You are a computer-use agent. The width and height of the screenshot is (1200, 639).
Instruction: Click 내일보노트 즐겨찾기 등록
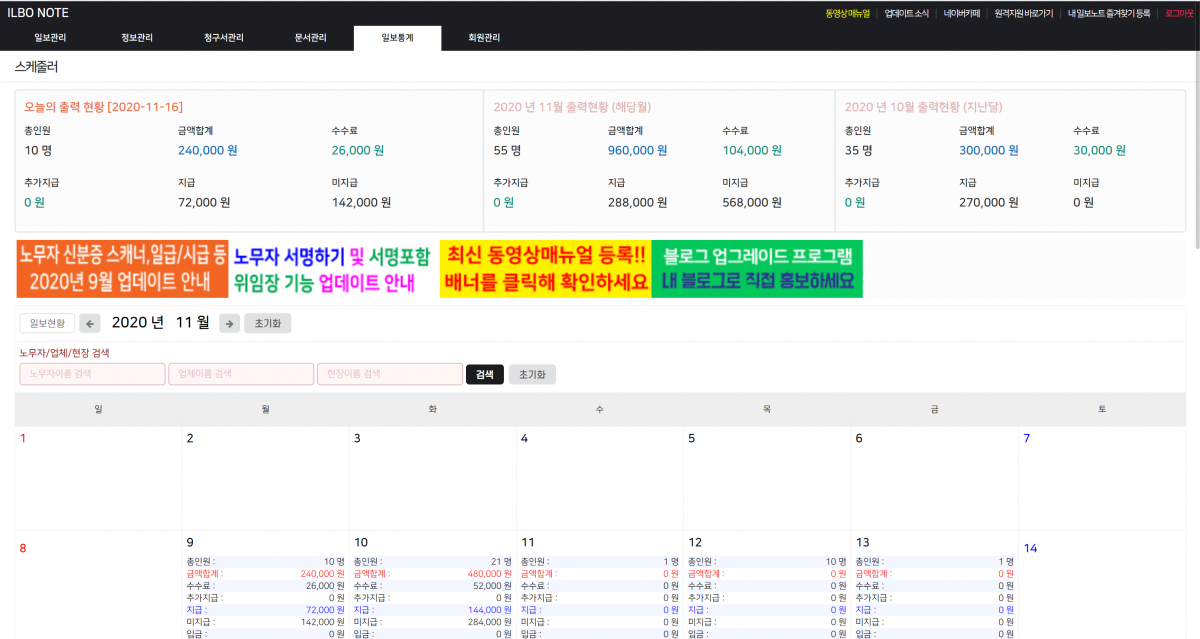[x=1110, y=13]
